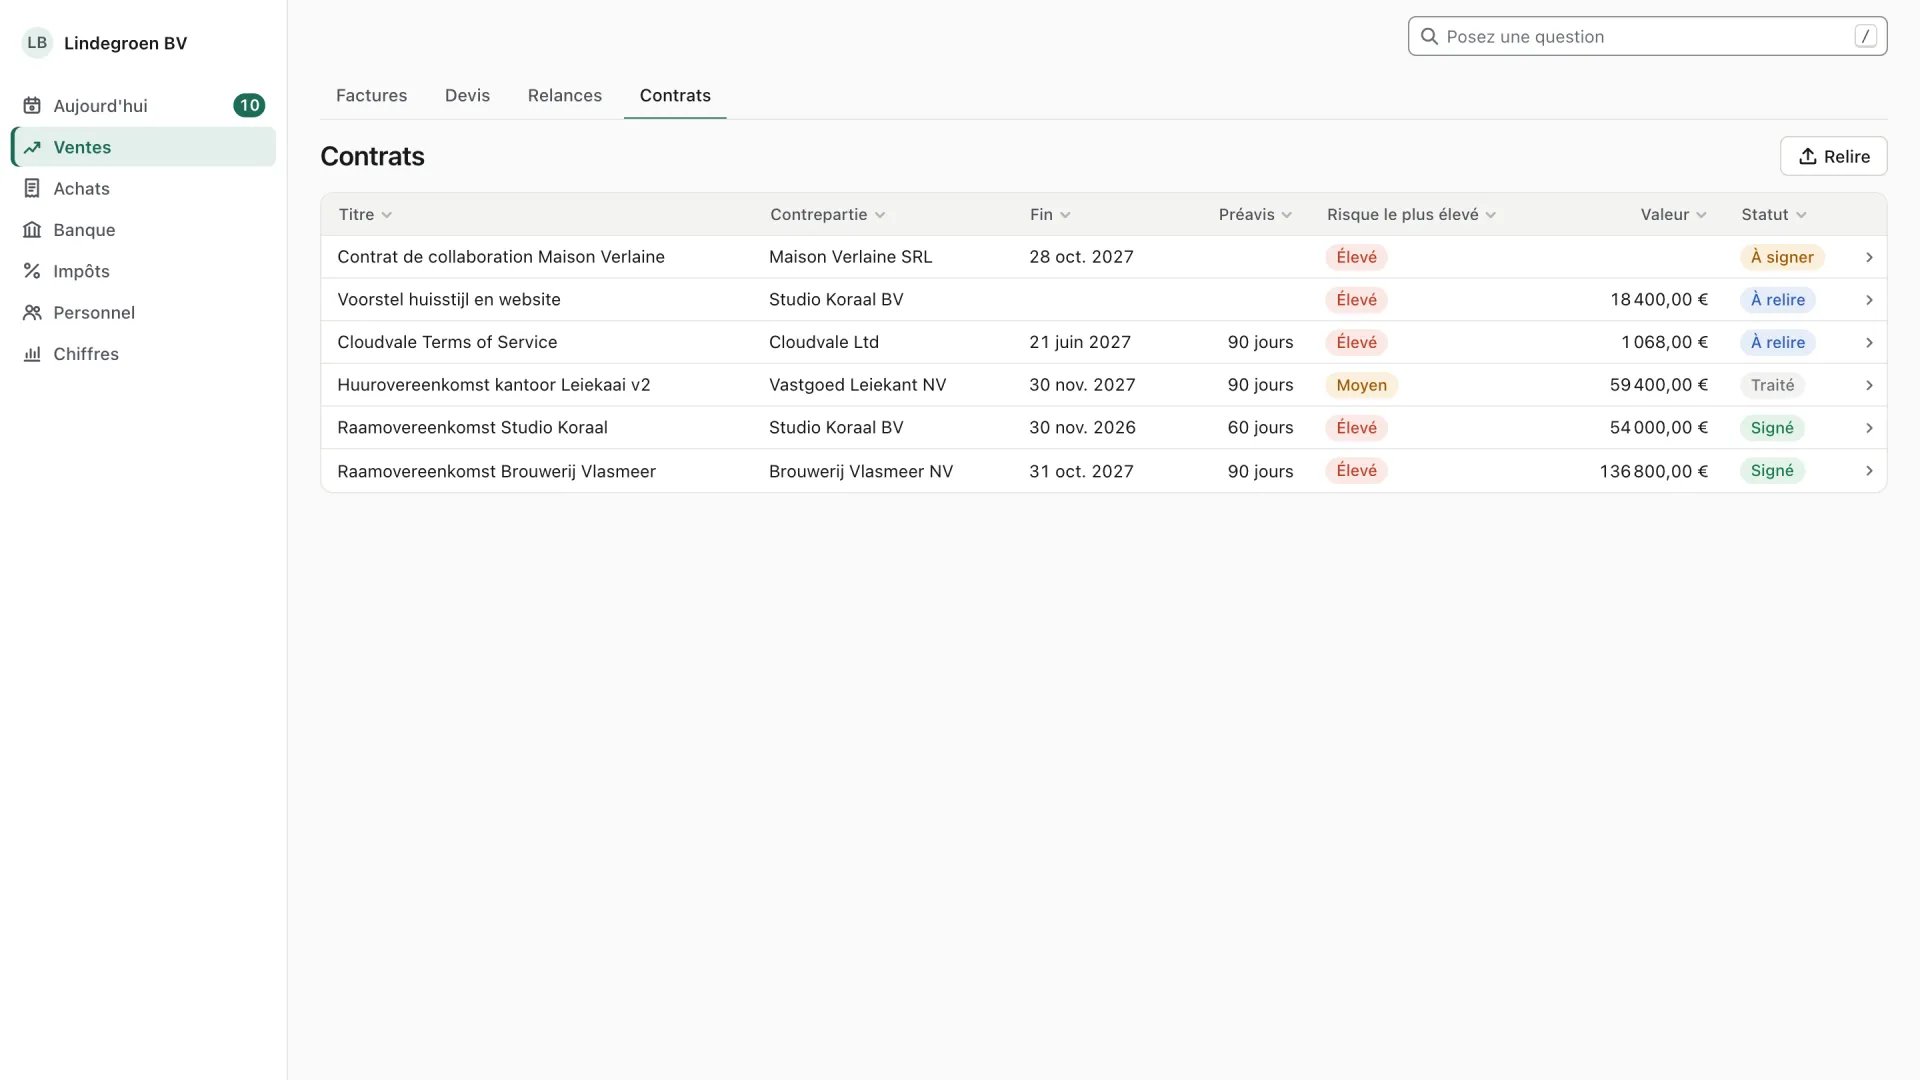Open Aujourd'hui calendar icon in sidebar
The width and height of the screenshot is (1920, 1080).
point(32,105)
